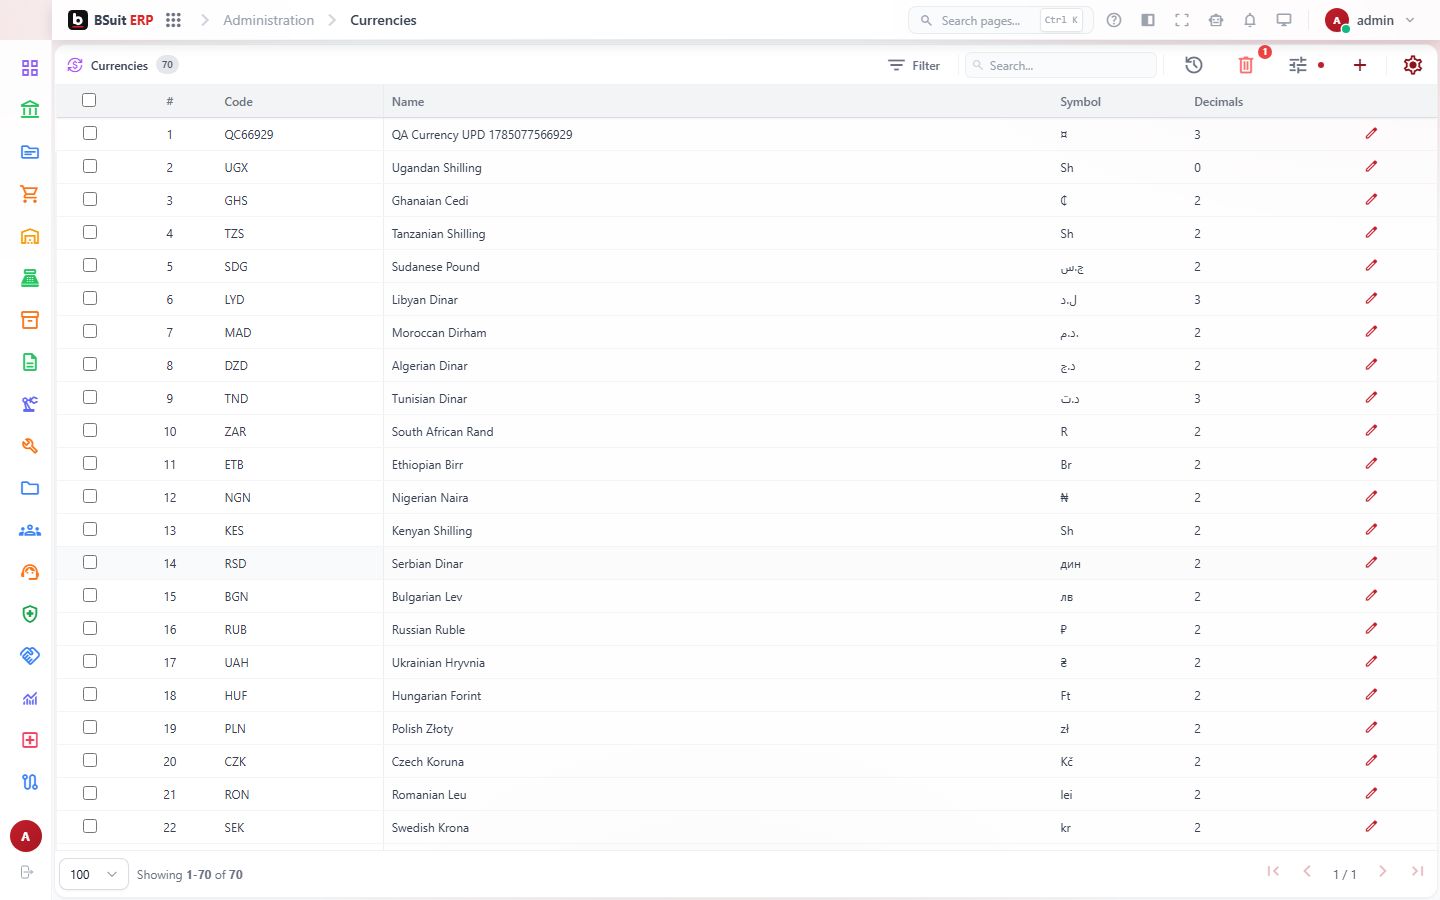Add a new currency with plus icon
Image resolution: width=1440 pixels, height=900 pixels.
[1360, 65]
